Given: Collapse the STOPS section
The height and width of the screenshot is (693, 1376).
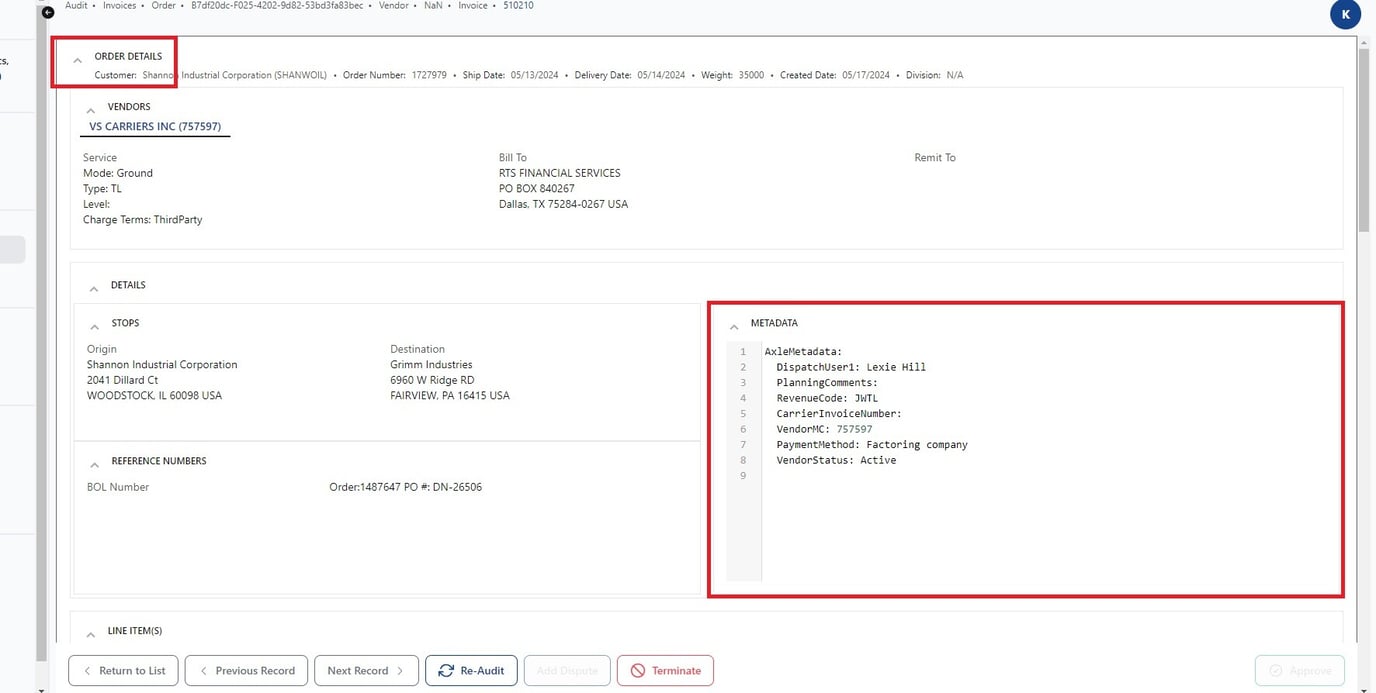Looking at the screenshot, I should click(x=95, y=324).
